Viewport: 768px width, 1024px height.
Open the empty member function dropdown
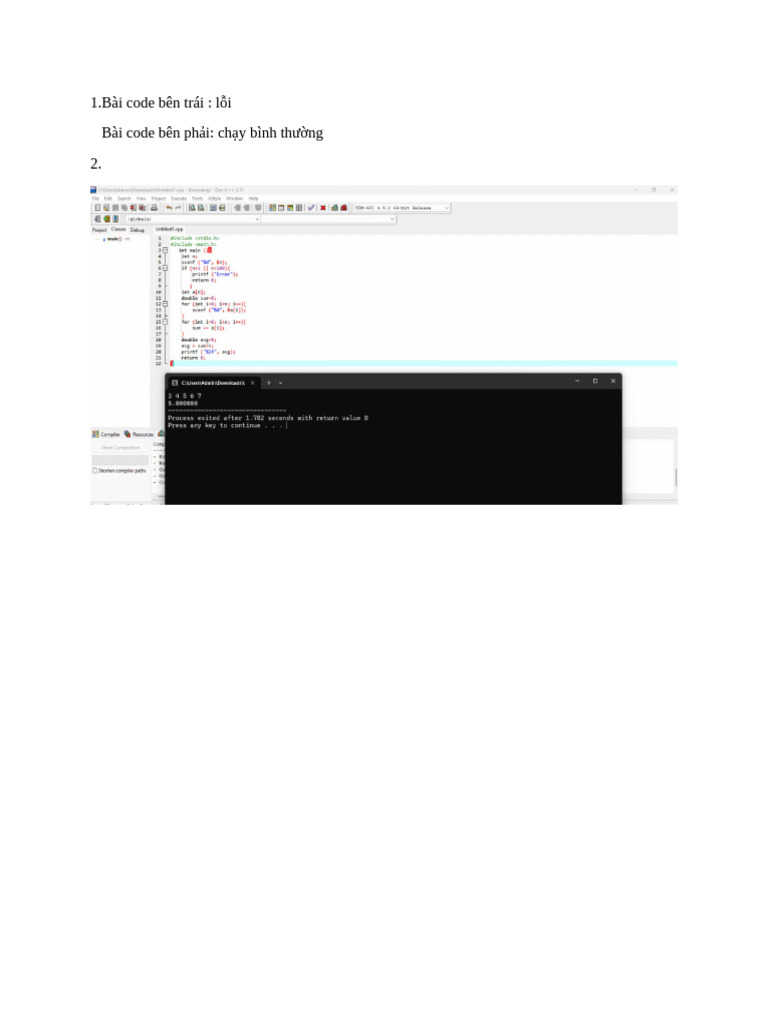click(328, 219)
